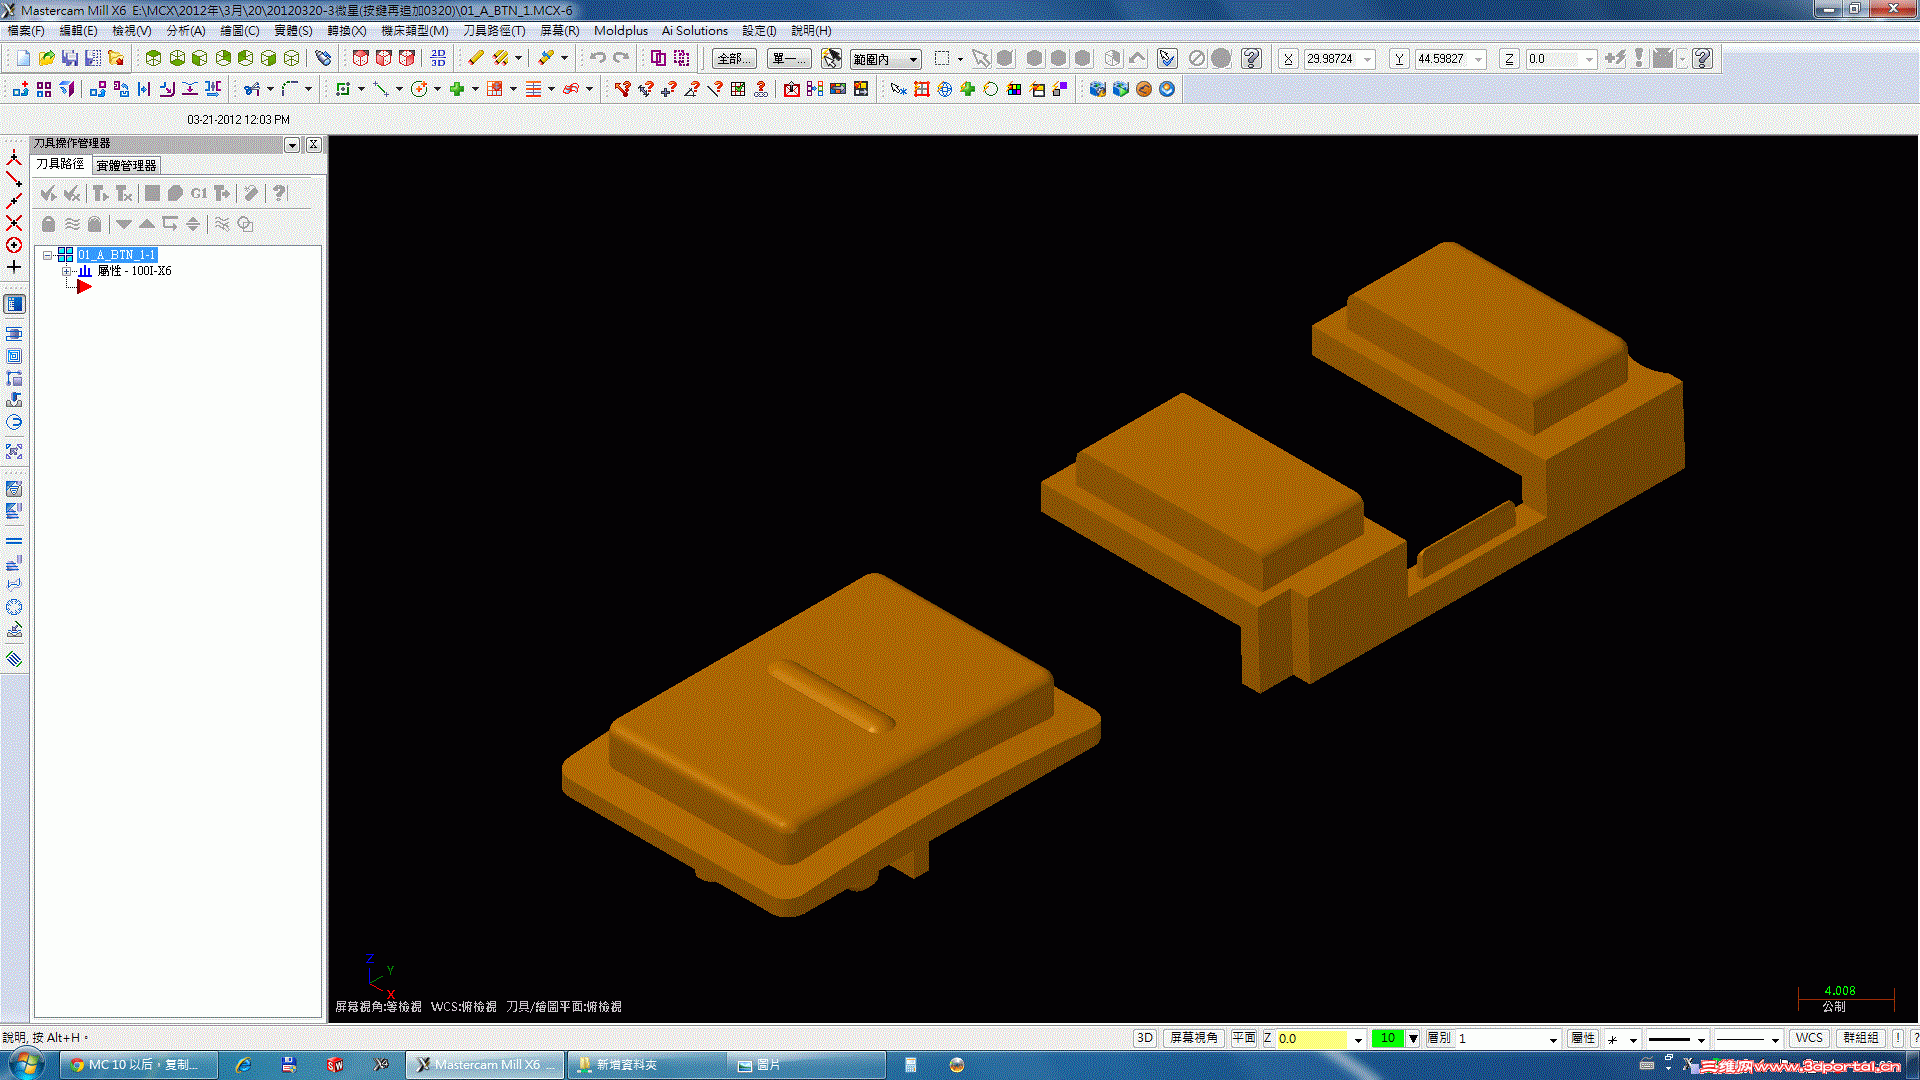Click the lock operations padlock icon

[48, 224]
